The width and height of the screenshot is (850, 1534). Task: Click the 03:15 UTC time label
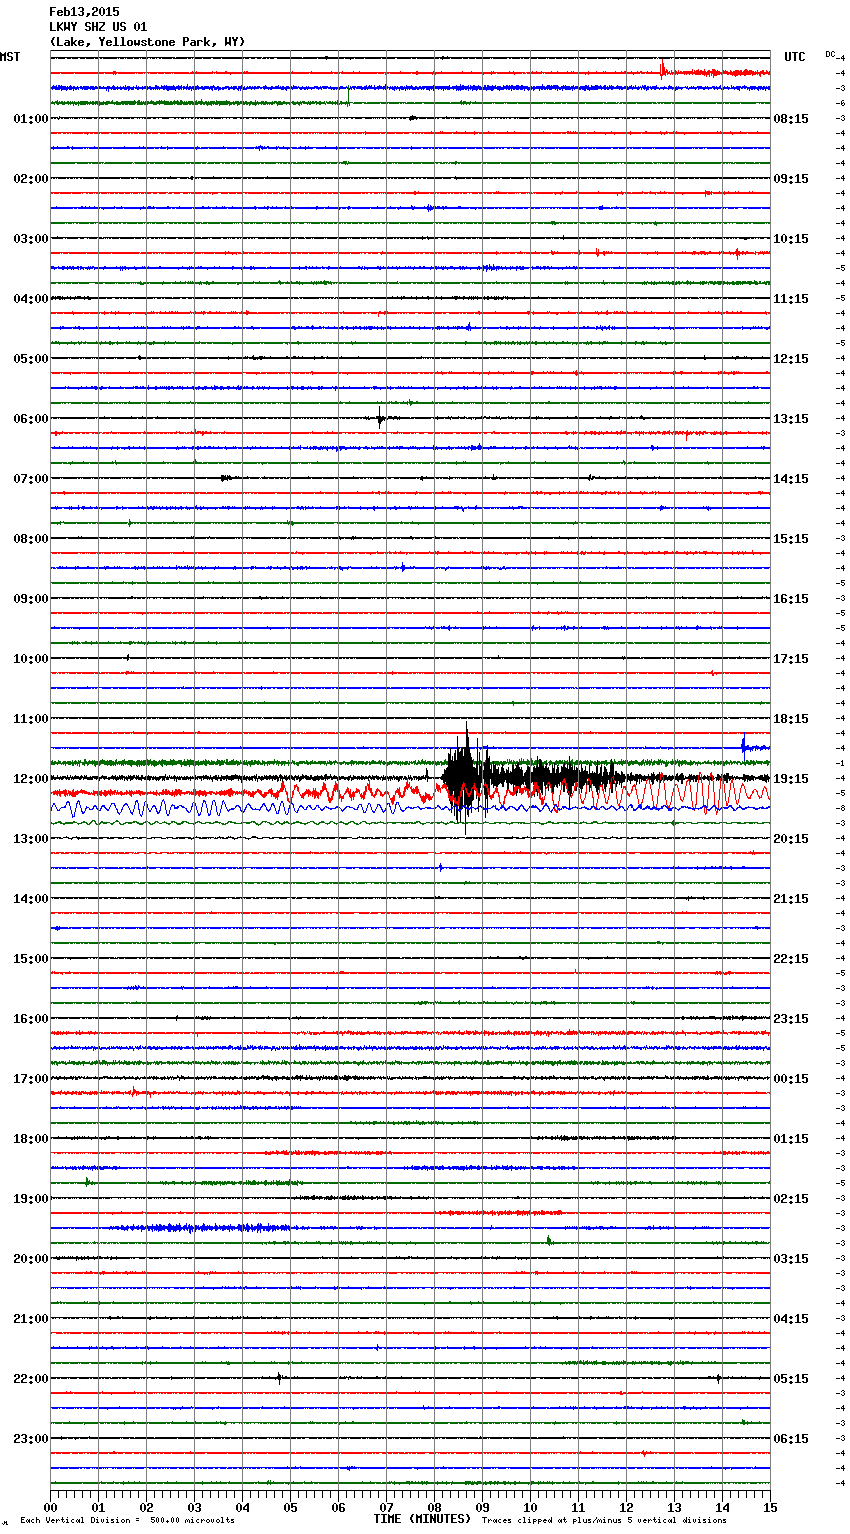click(791, 1259)
